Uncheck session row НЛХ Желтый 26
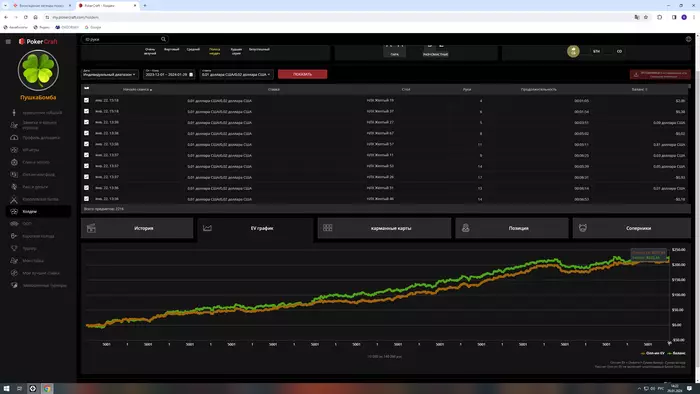700x394 pixels. click(x=86, y=177)
